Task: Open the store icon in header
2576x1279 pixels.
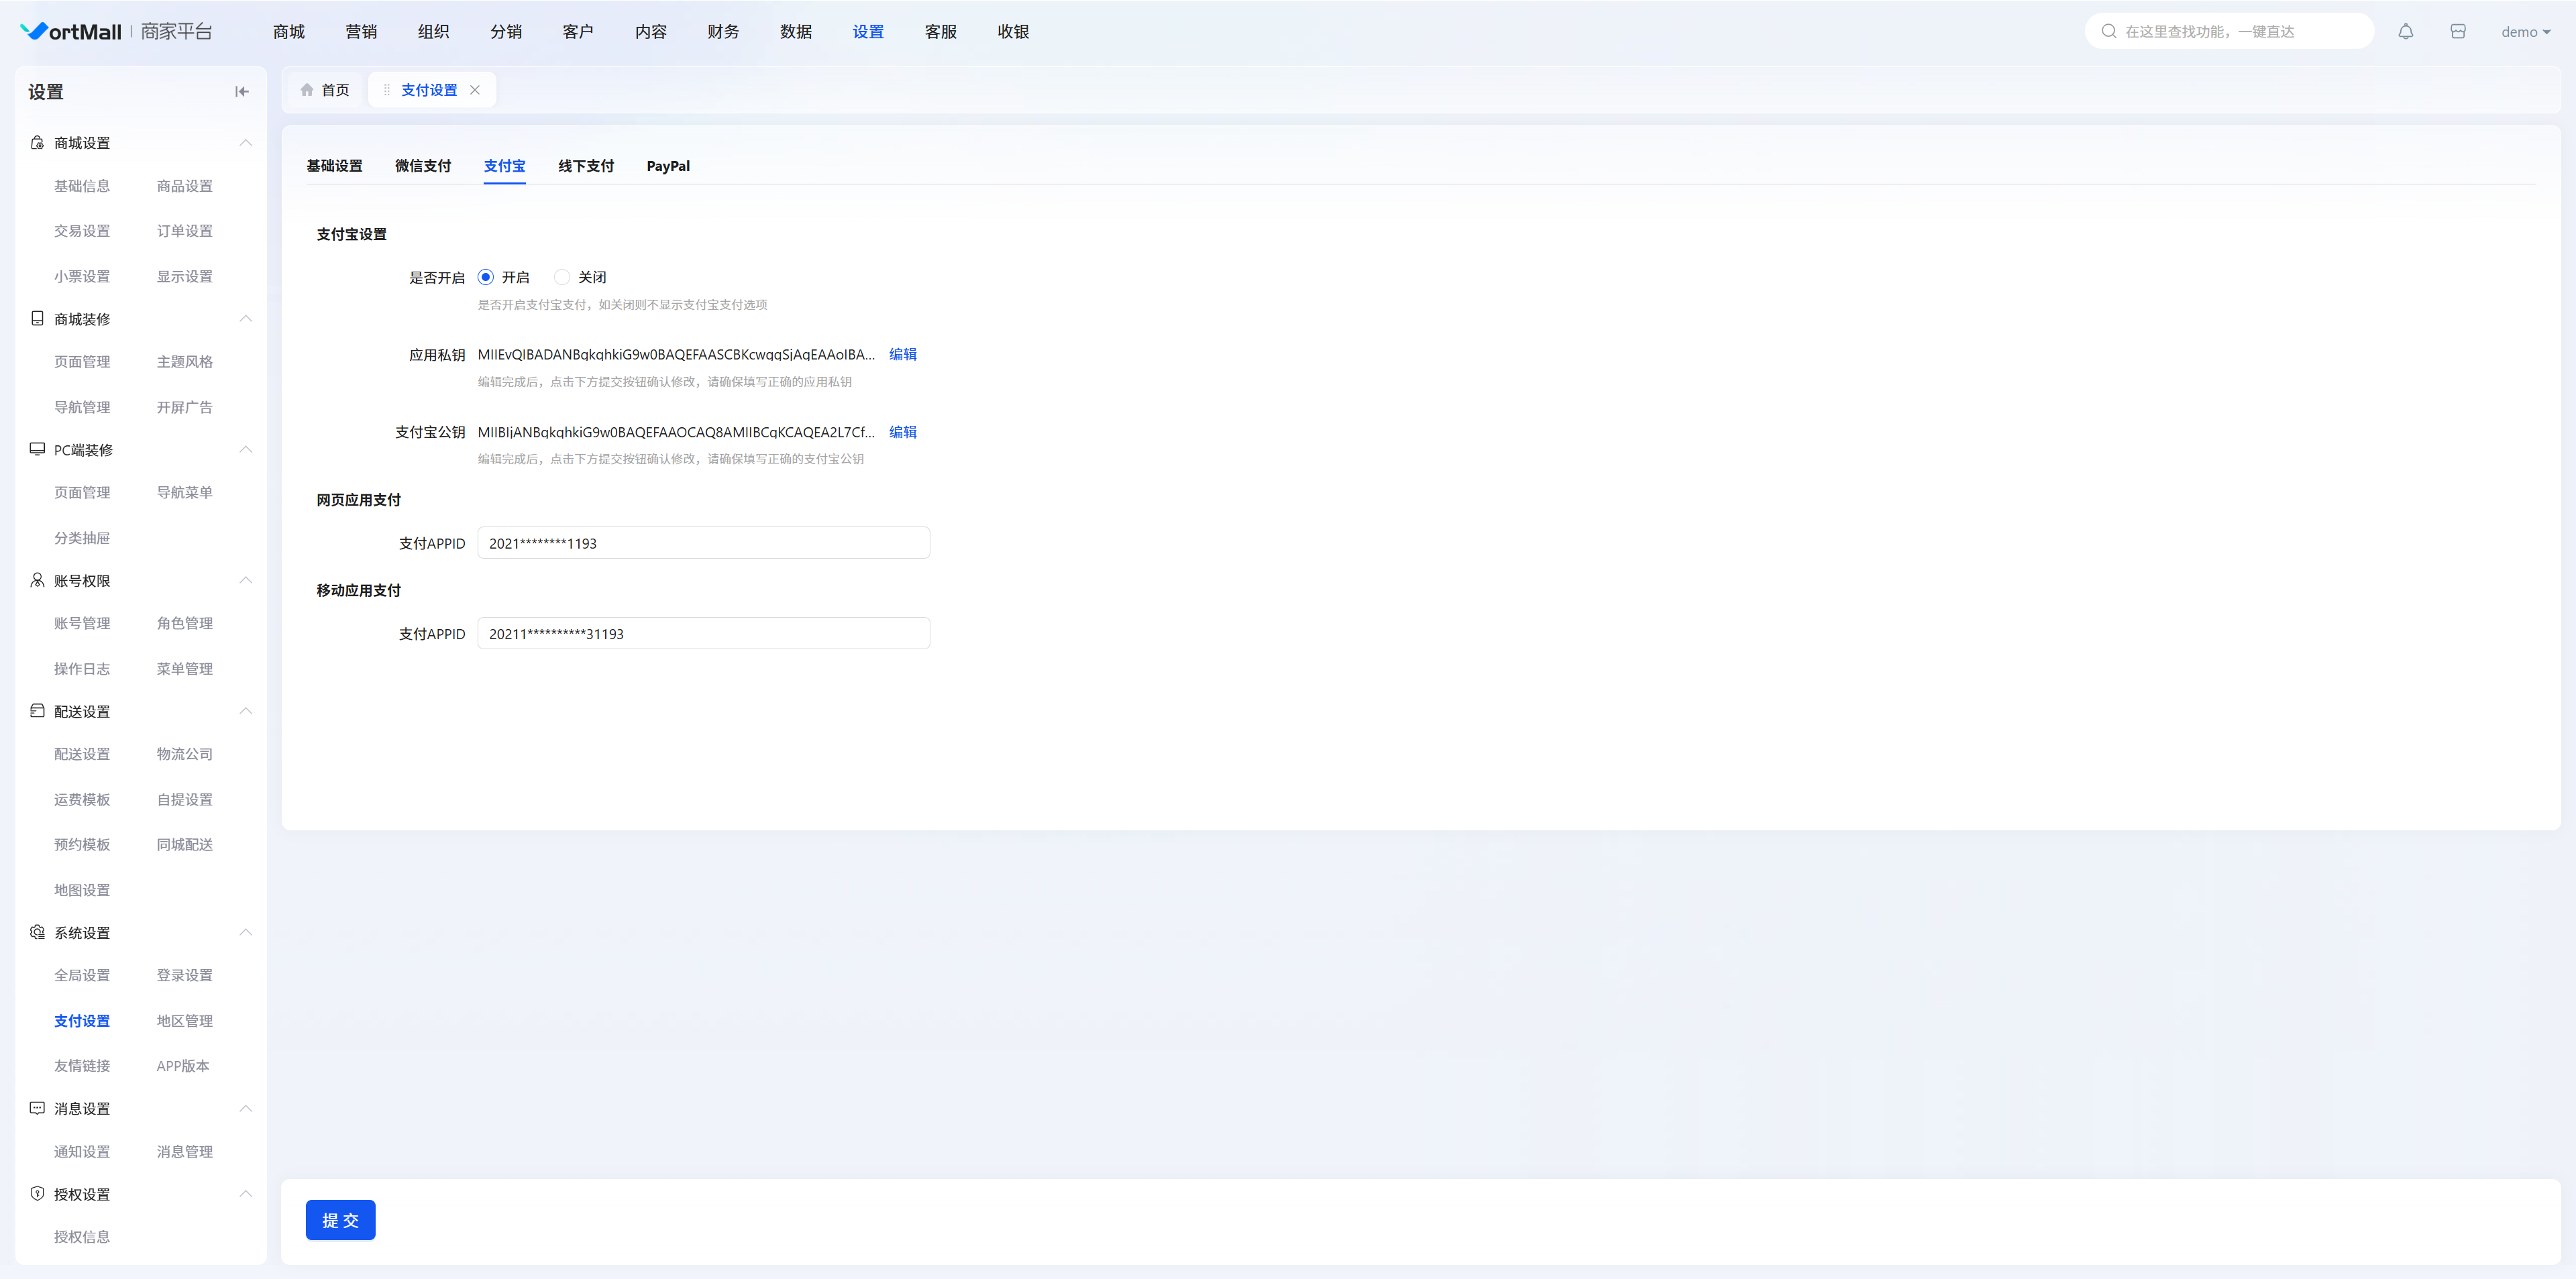Action: 2457,32
